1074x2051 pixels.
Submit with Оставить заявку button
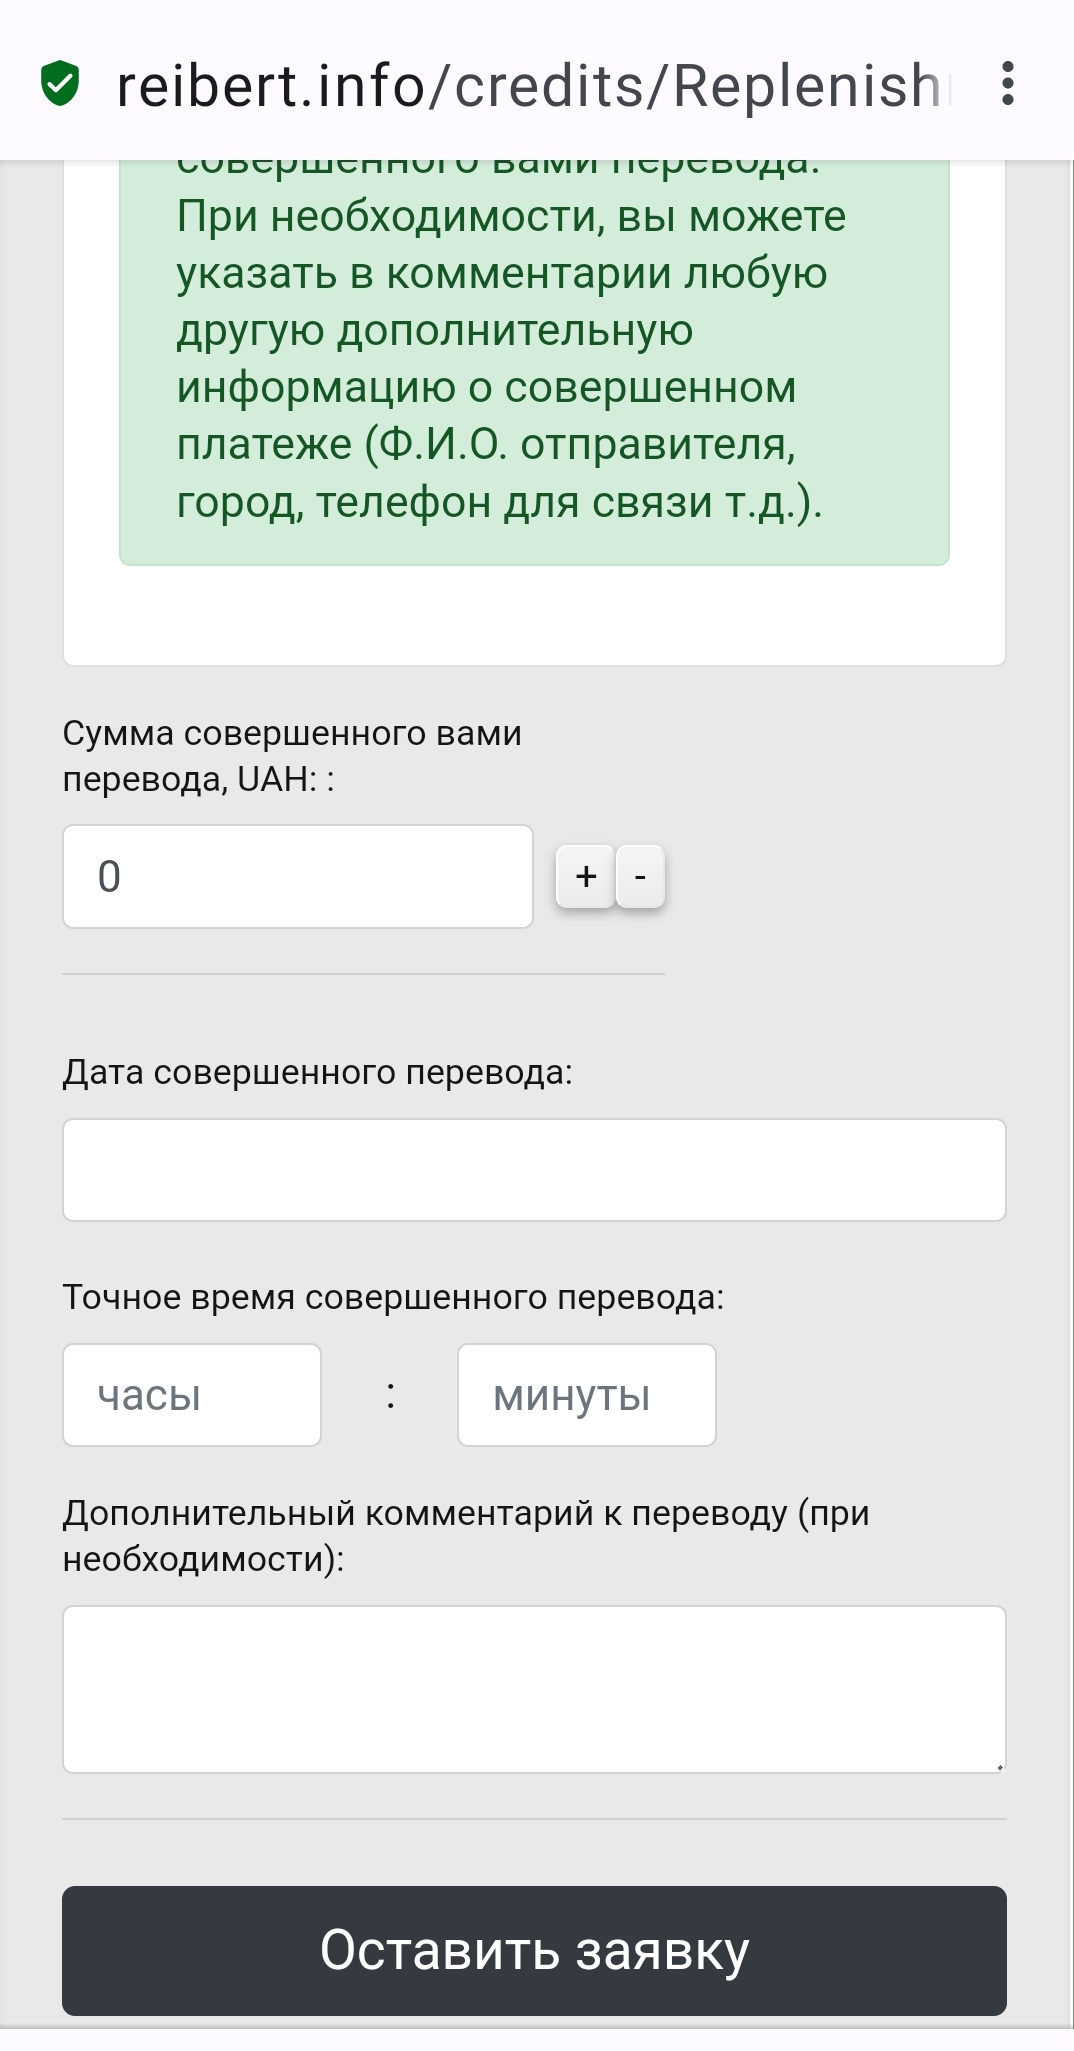[534, 1951]
